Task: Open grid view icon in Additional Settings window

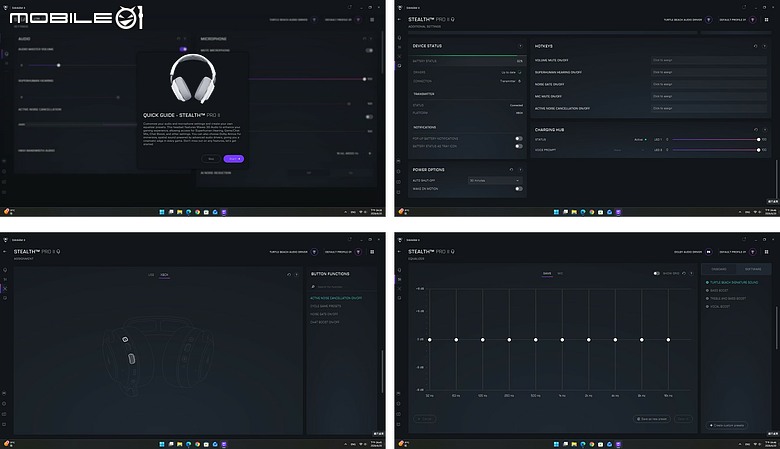Action: tap(767, 20)
